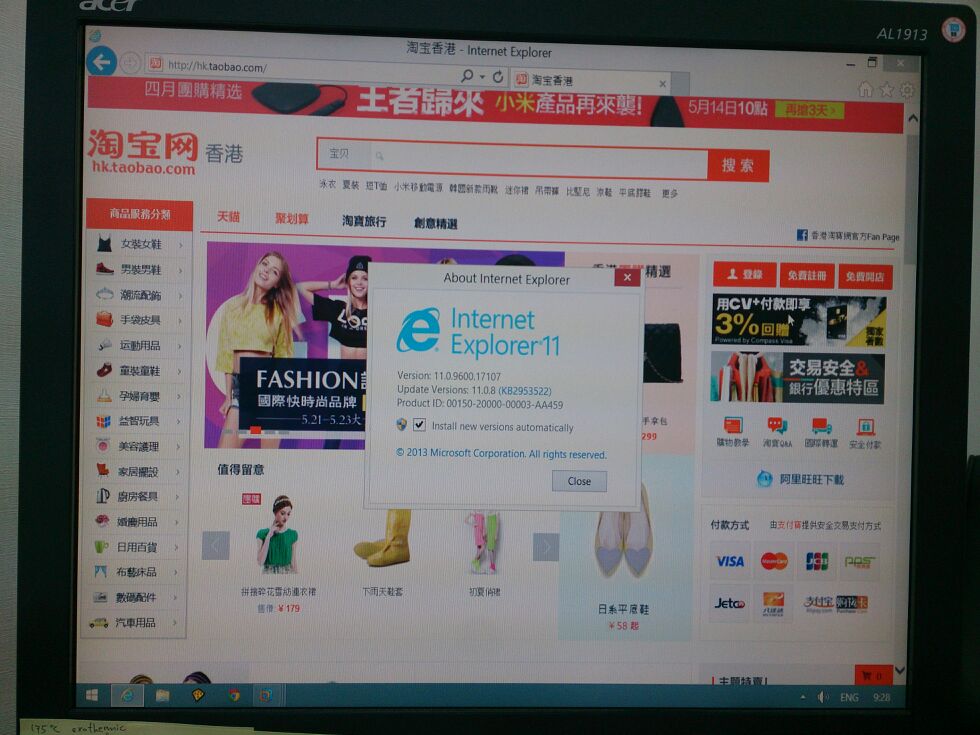Refresh the page with the reload icon

(x=498, y=77)
